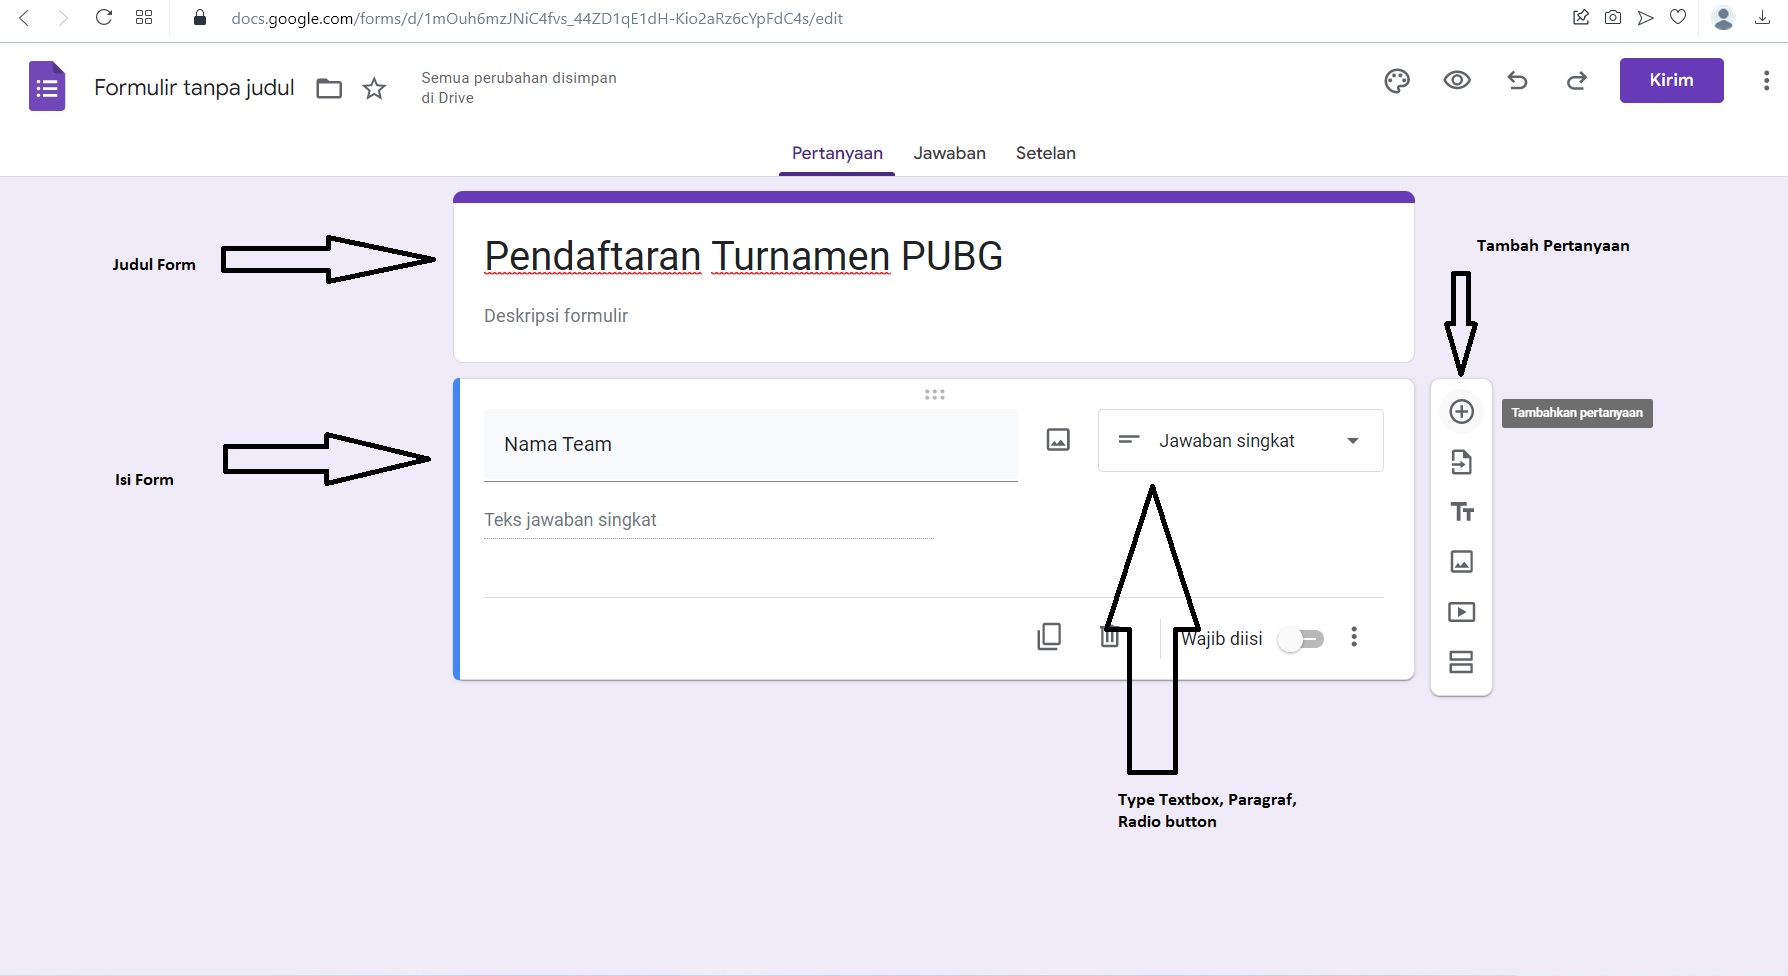Redo the last change

point(1577,81)
